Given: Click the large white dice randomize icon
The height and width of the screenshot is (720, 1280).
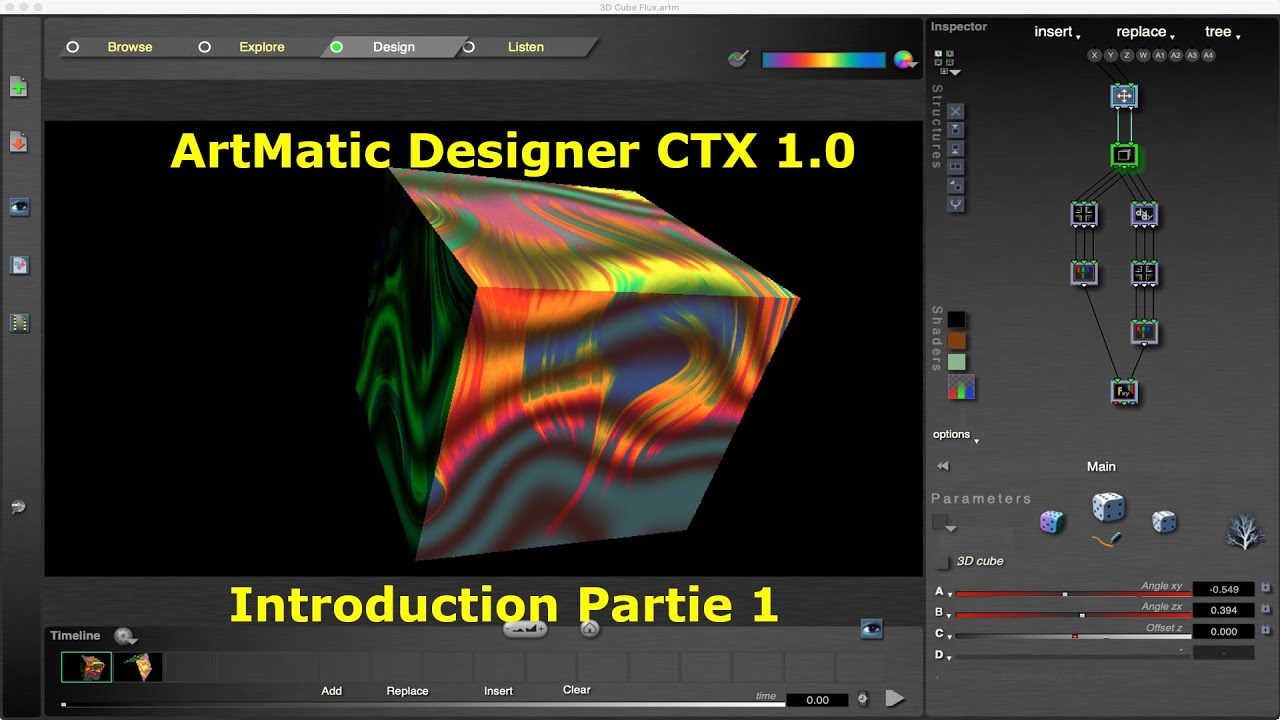Looking at the screenshot, I should tap(1107, 507).
